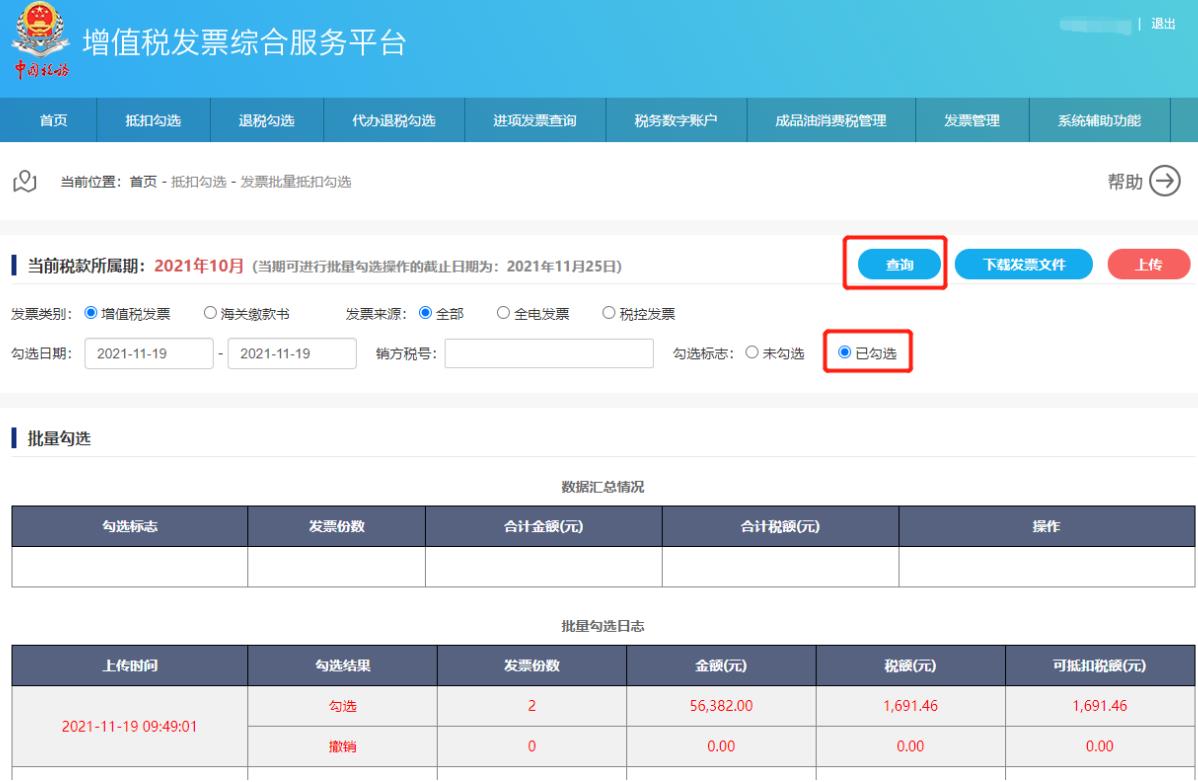Select the 已勾选 status option

click(x=845, y=353)
